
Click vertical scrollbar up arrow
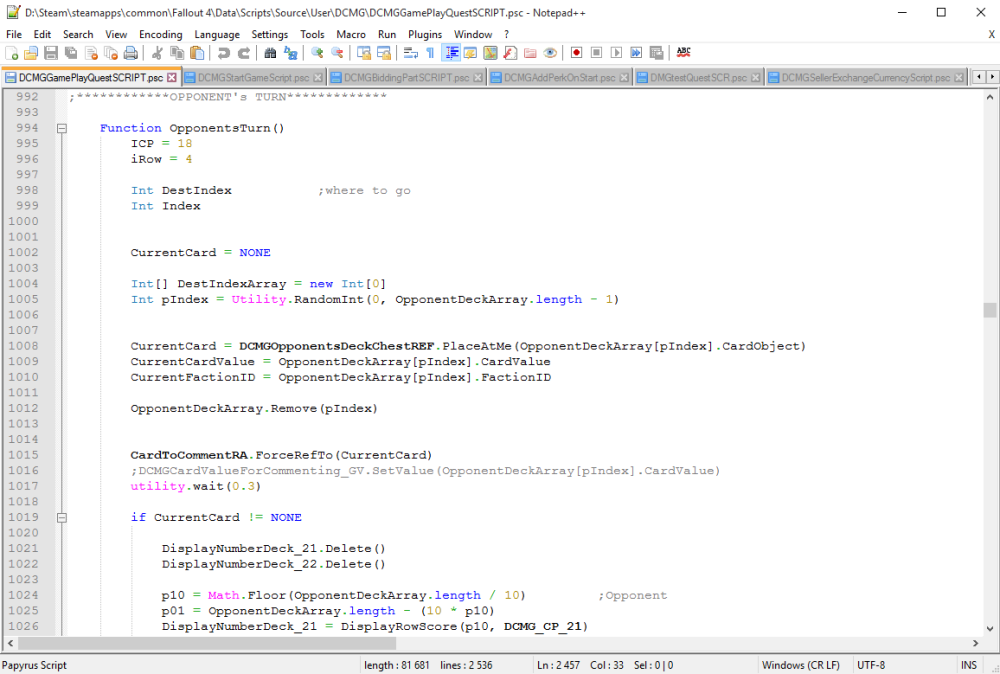click(x=990, y=98)
